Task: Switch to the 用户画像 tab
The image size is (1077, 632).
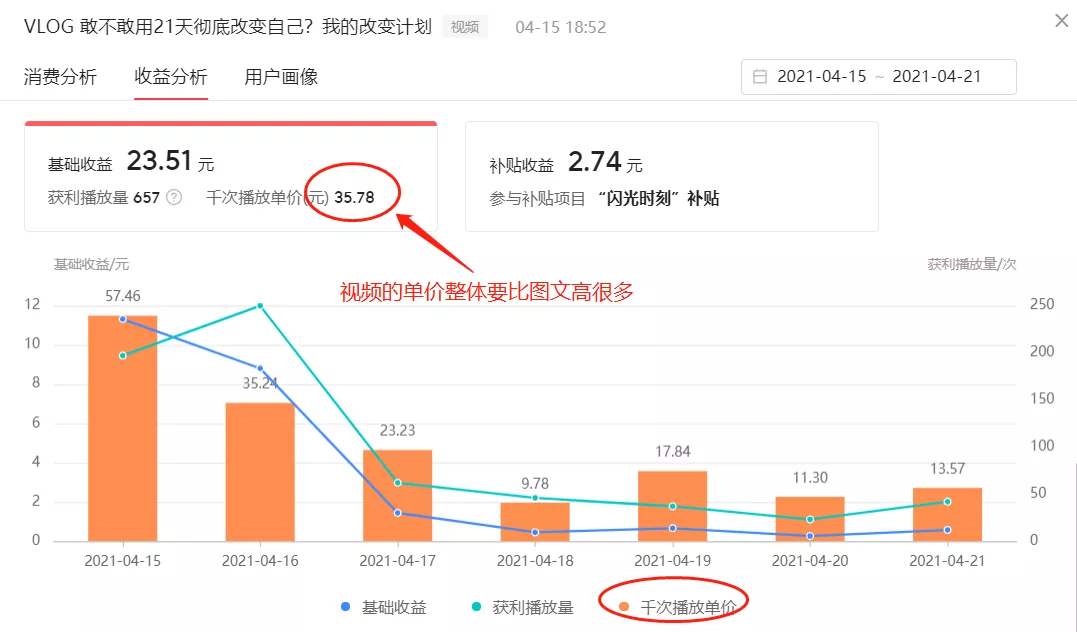Action: tap(278, 76)
